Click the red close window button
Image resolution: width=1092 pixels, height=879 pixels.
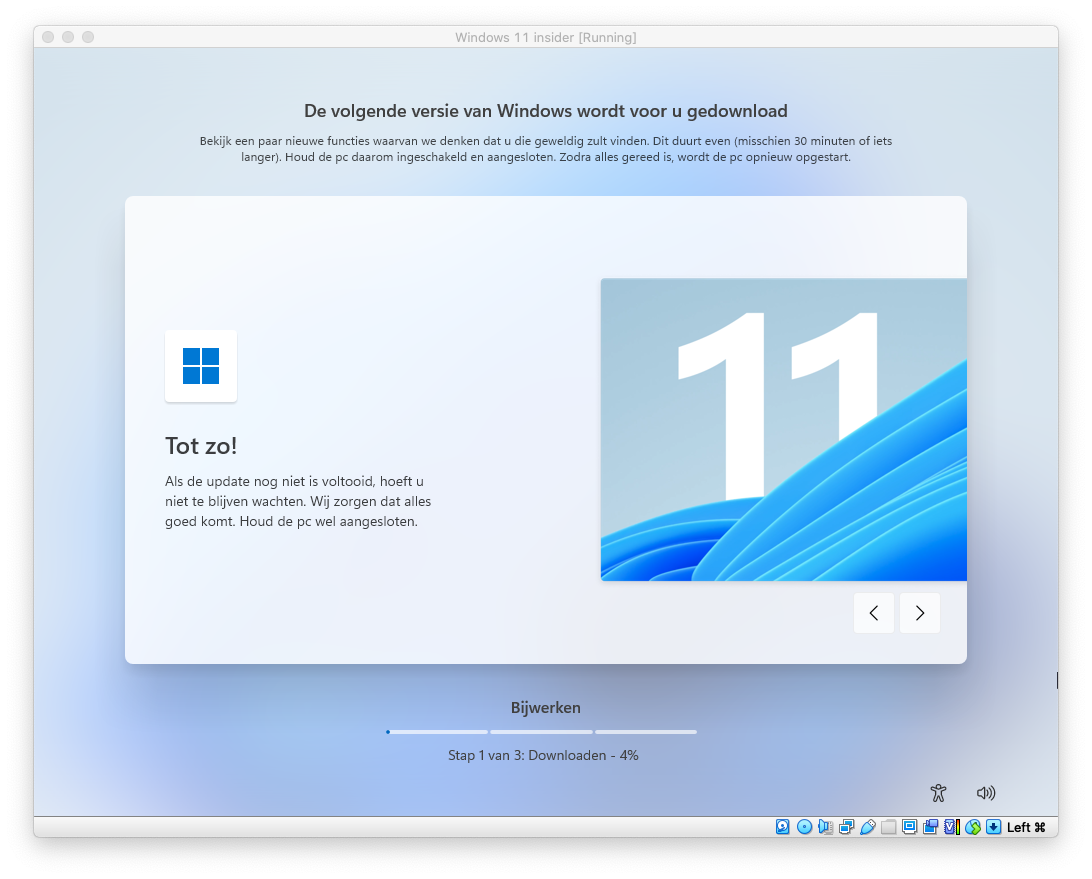(x=48, y=37)
